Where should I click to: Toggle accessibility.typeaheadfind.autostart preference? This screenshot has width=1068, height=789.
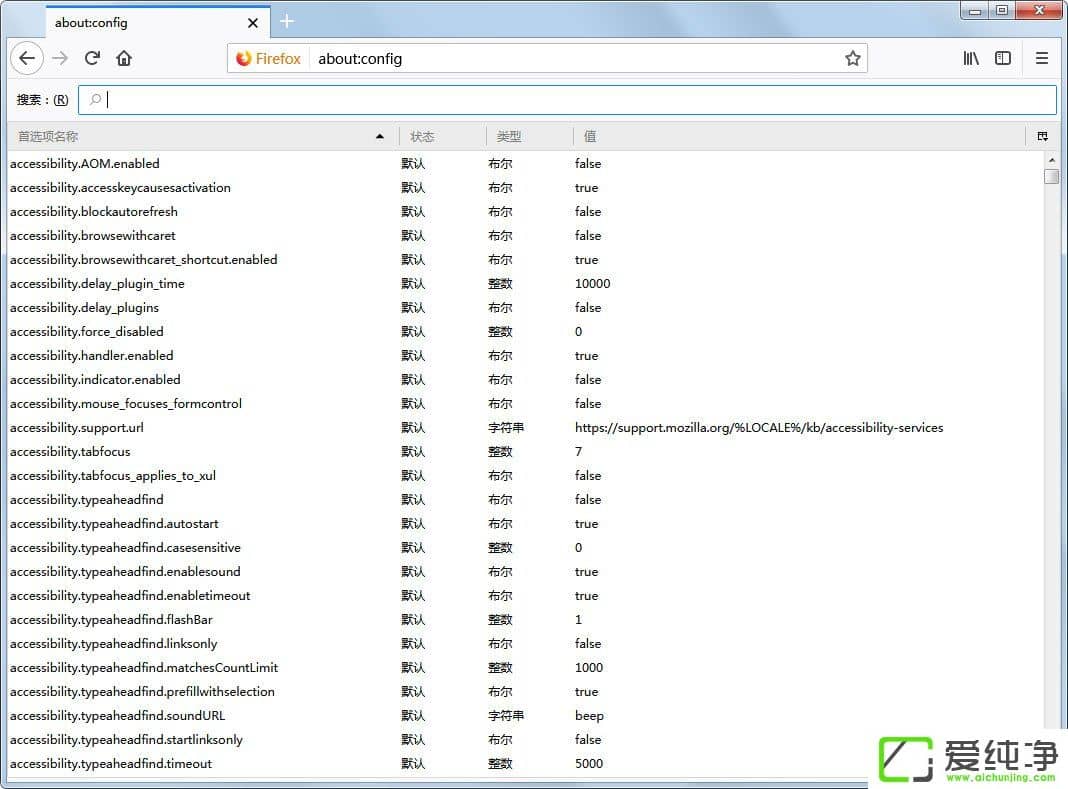point(114,523)
